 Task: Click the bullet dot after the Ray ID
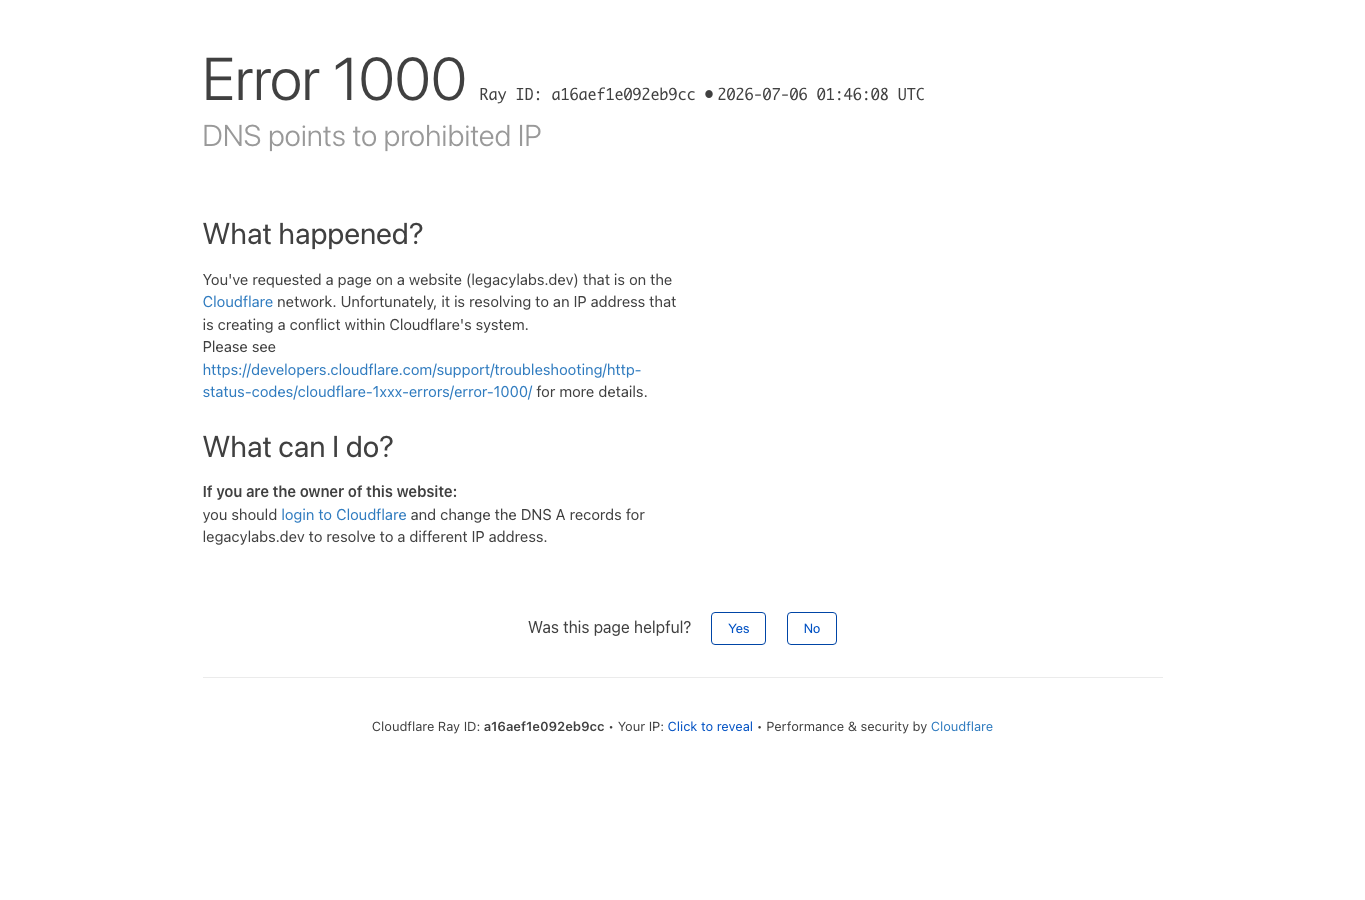pos(708,94)
